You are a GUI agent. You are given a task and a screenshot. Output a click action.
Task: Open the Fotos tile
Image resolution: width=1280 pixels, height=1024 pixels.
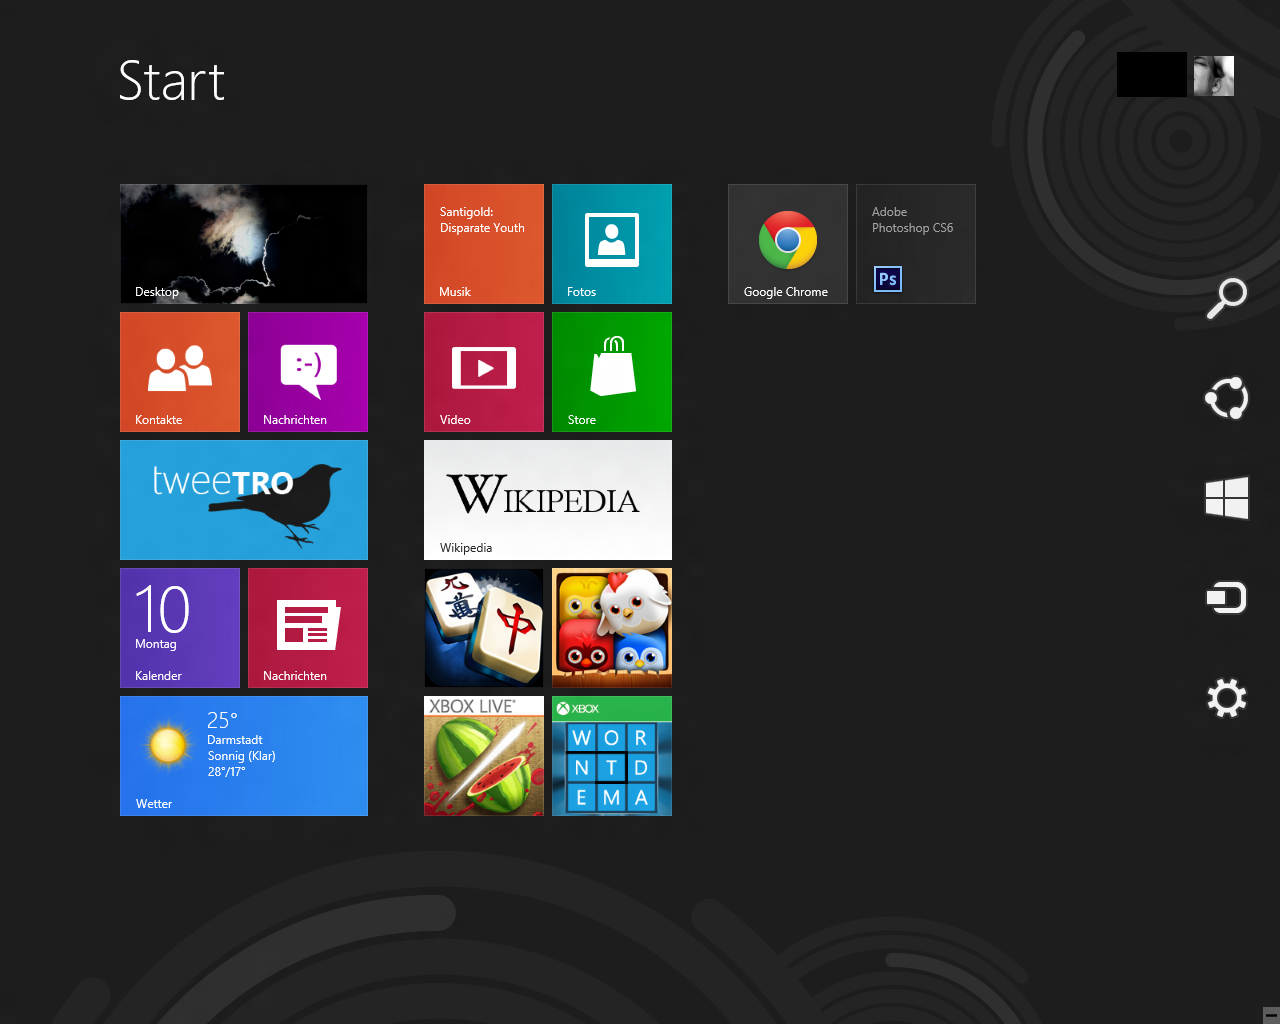pyautogui.click(x=611, y=244)
